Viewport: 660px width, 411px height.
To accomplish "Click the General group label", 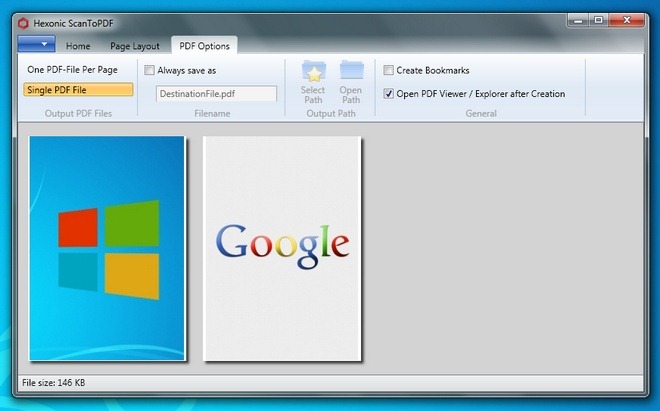I will (481, 113).
